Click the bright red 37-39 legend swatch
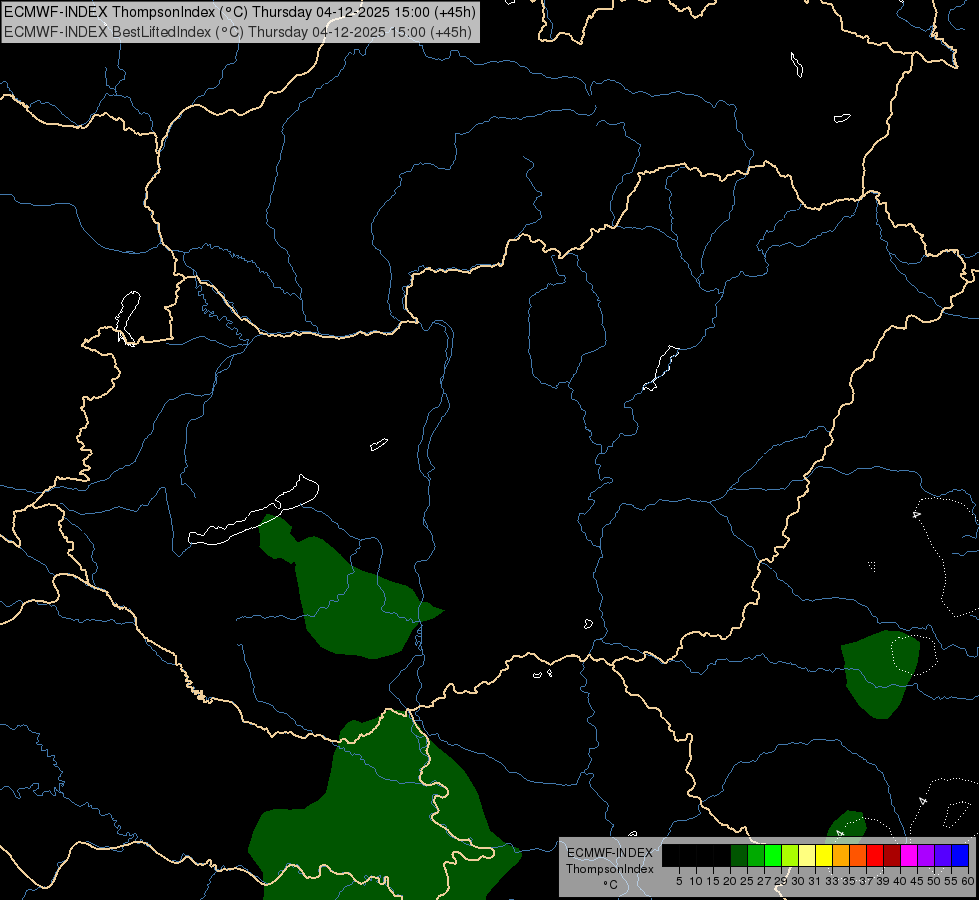This screenshot has height=900, width=979. 875,855
